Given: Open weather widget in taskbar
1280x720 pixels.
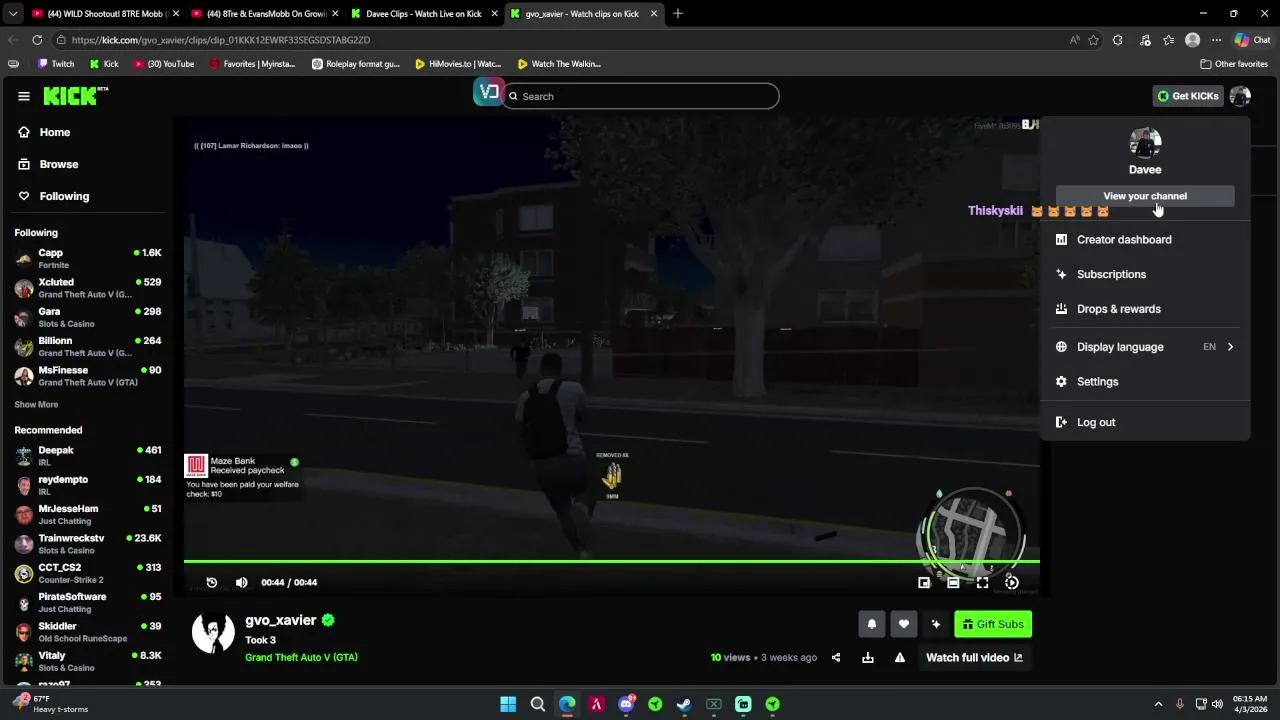Looking at the screenshot, I should [50, 704].
